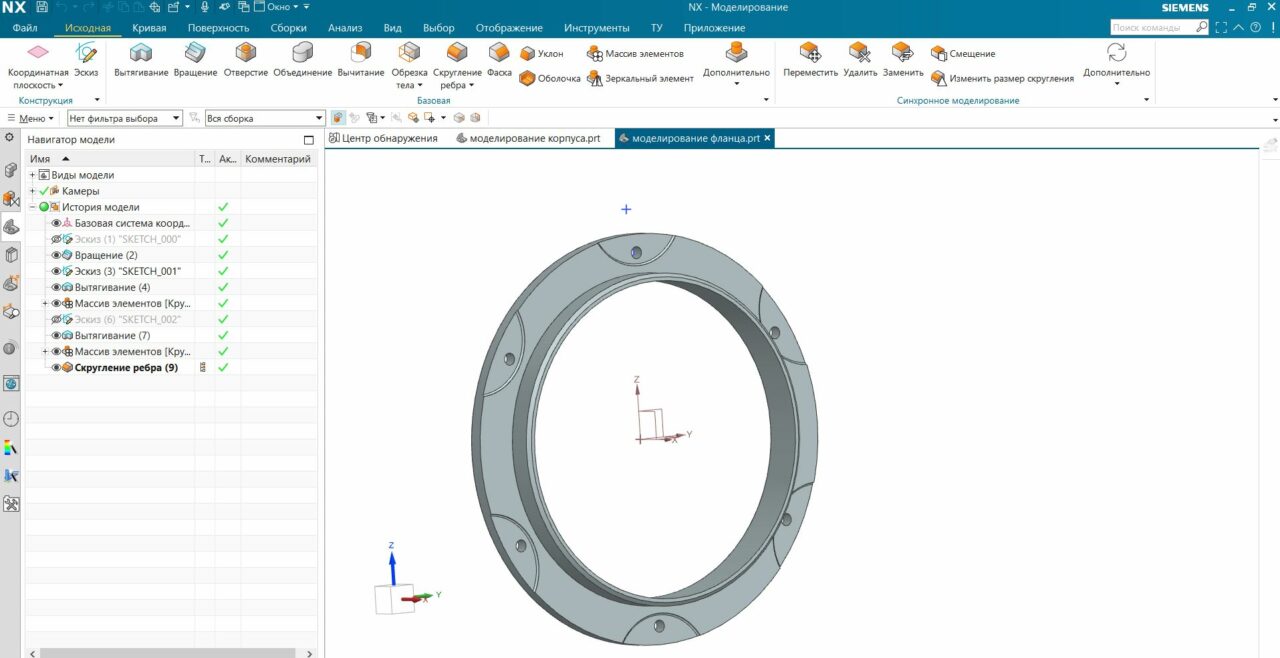Click the Зеркальный элемент button
The image size is (1280, 658).
coord(648,78)
